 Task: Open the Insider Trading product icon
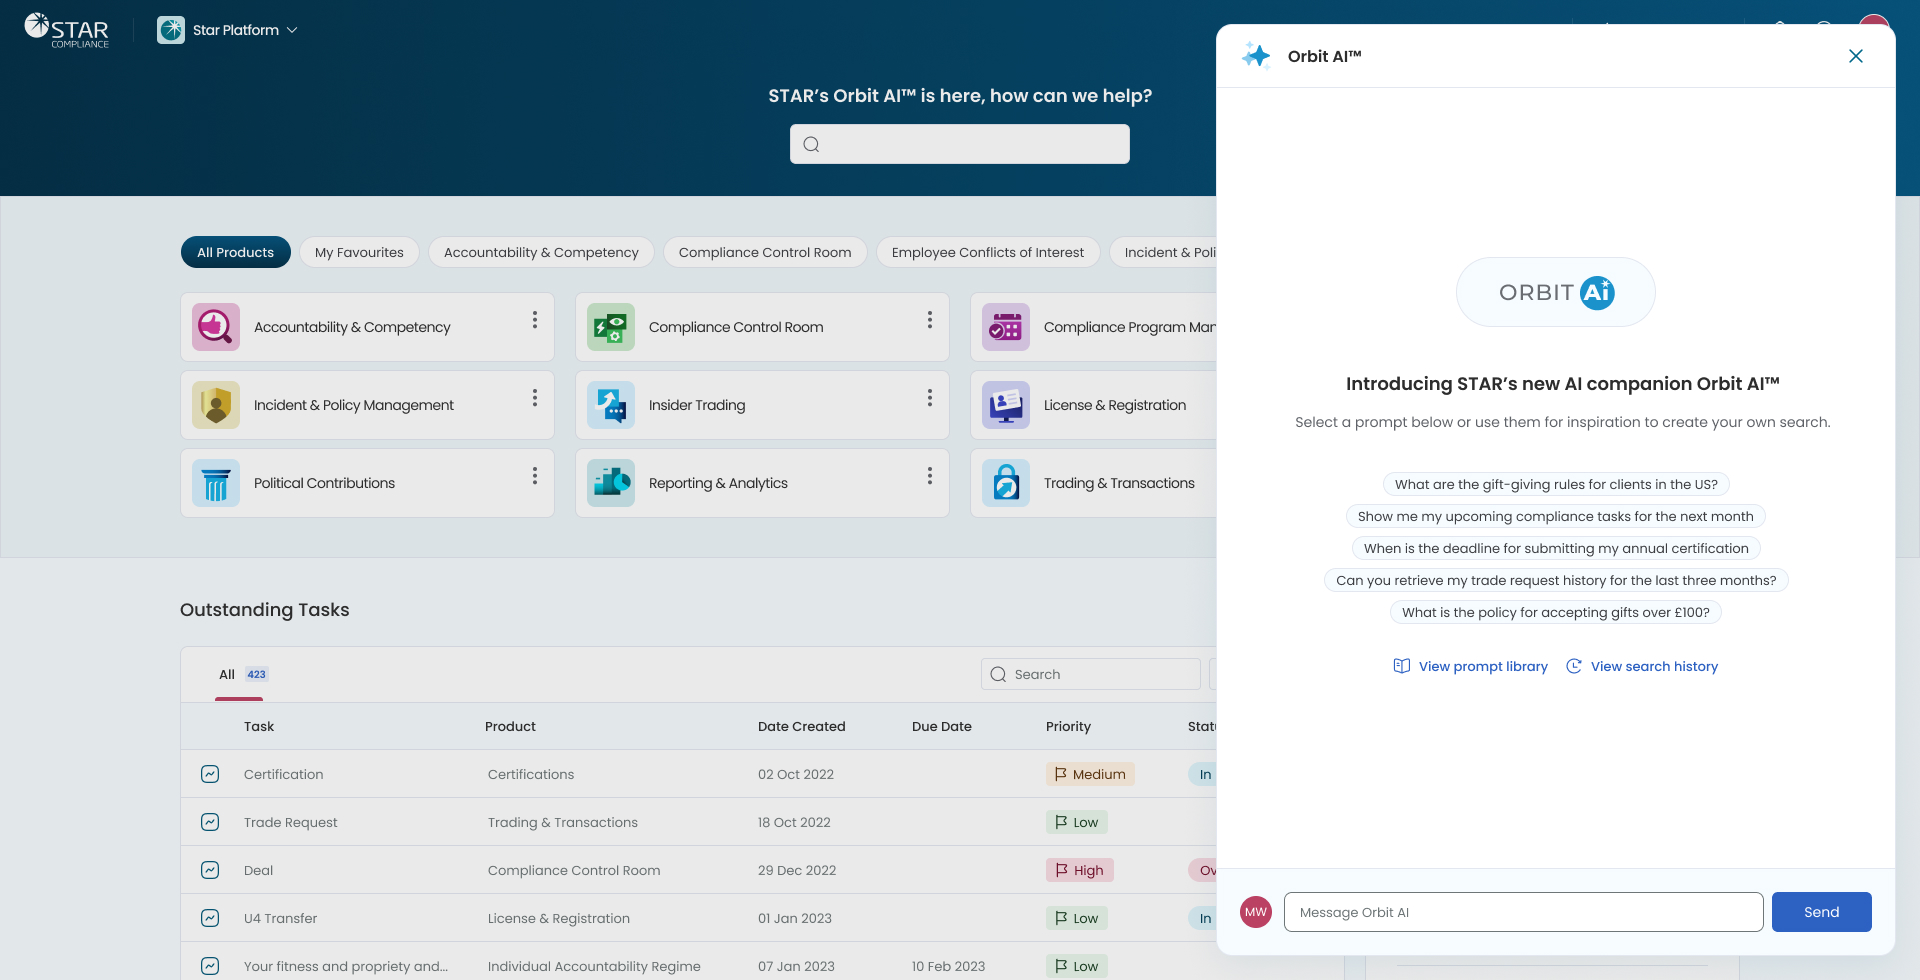pos(611,405)
